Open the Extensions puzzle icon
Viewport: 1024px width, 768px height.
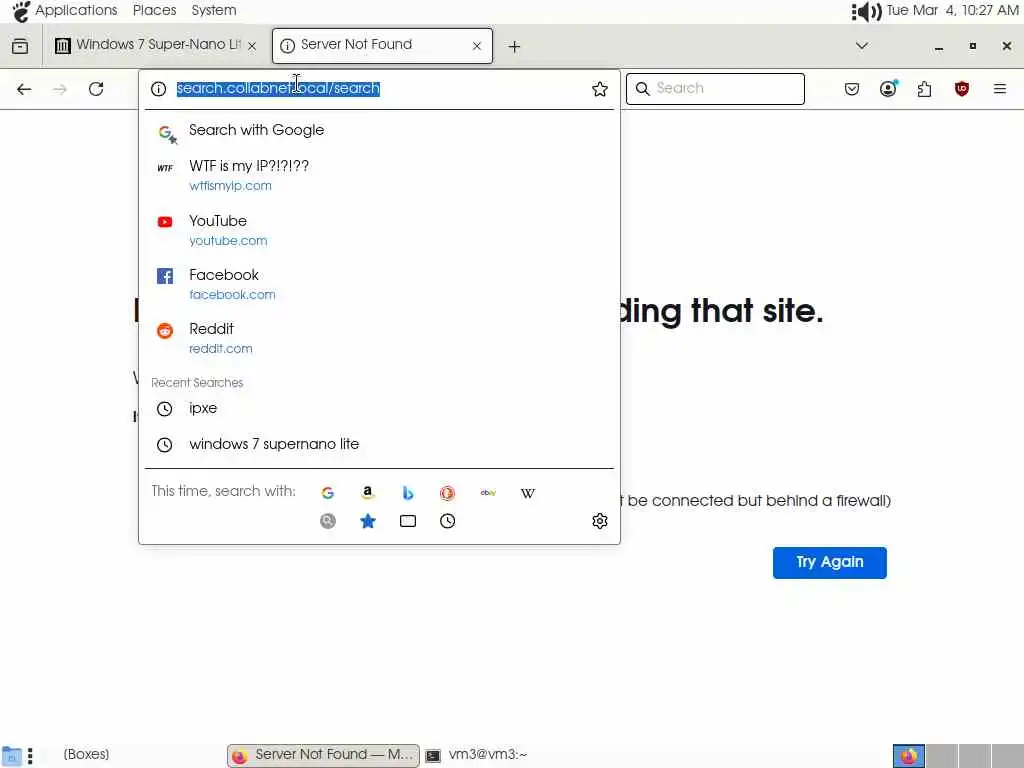[924, 89]
